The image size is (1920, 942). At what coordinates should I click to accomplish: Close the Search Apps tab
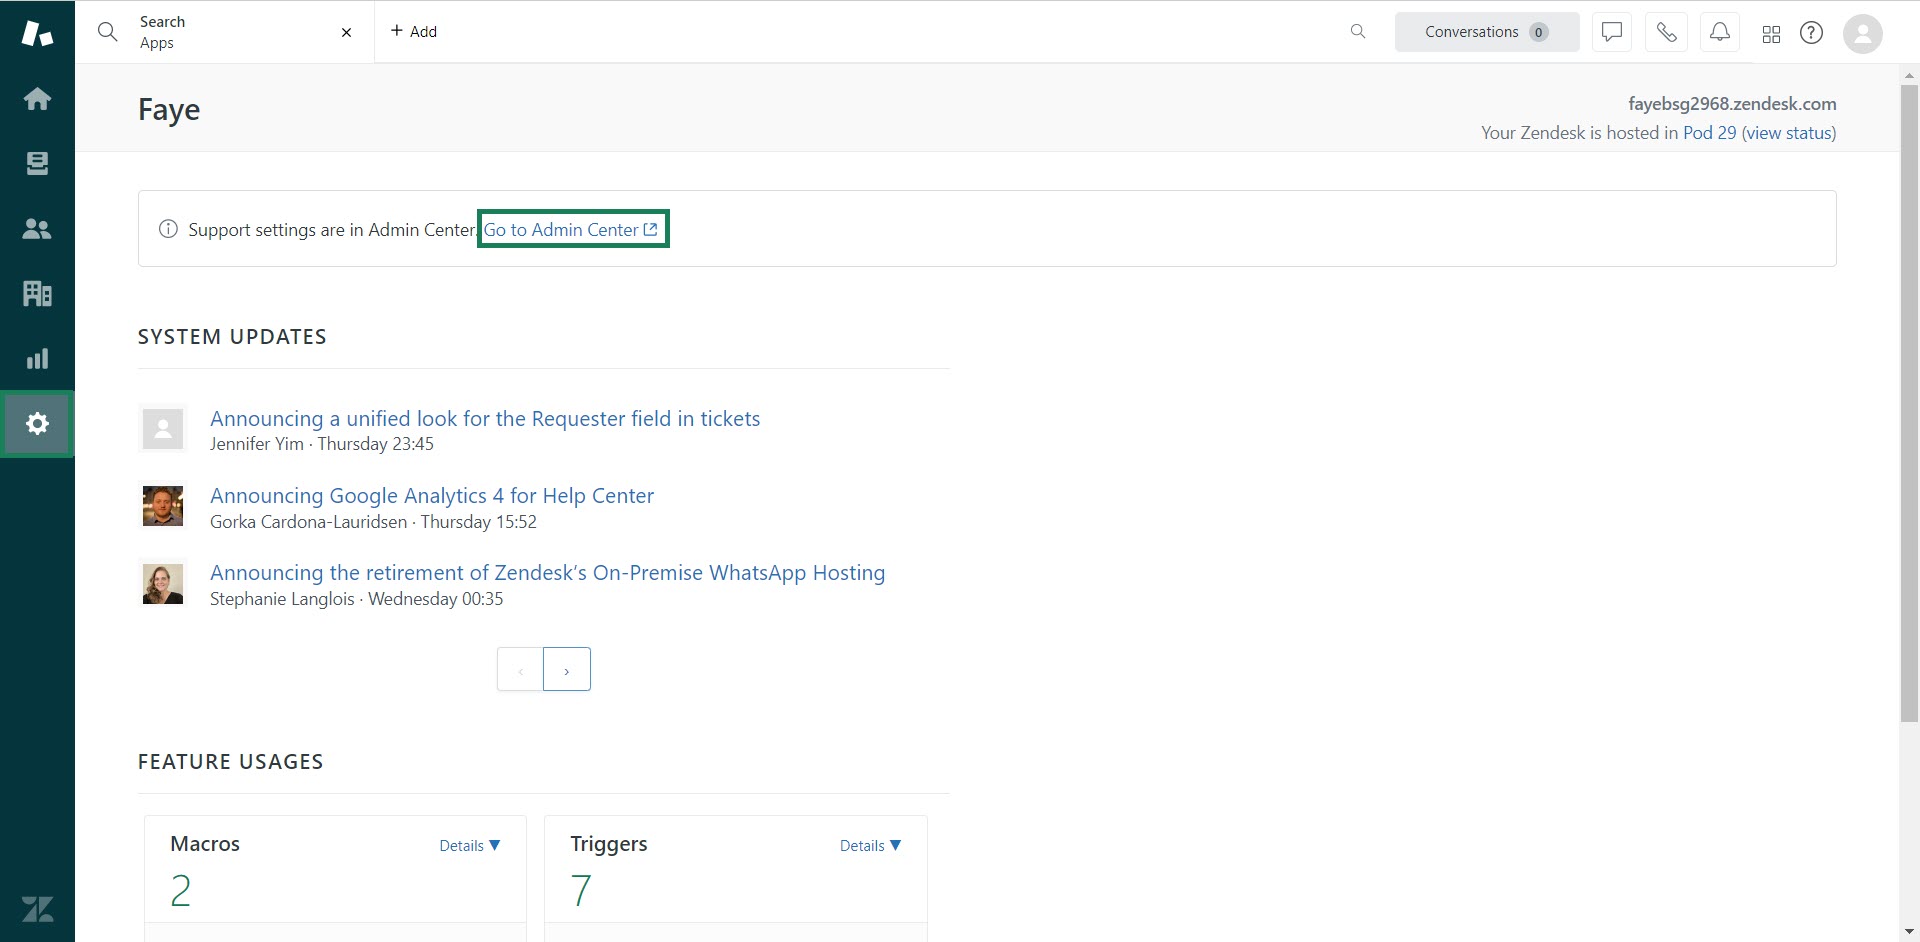[x=346, y=32]
